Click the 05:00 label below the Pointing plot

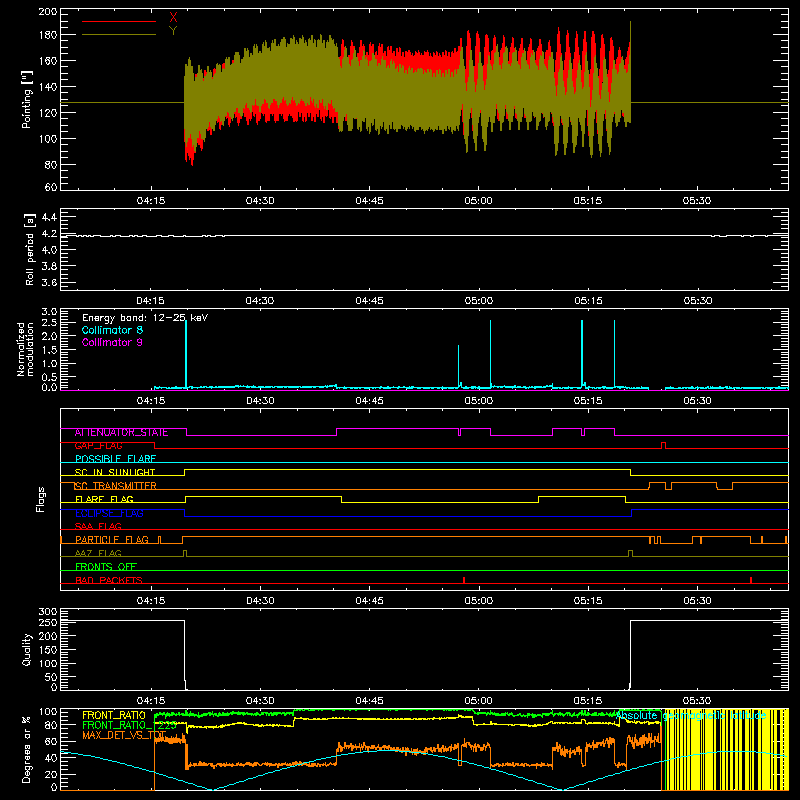coord(479,201)
